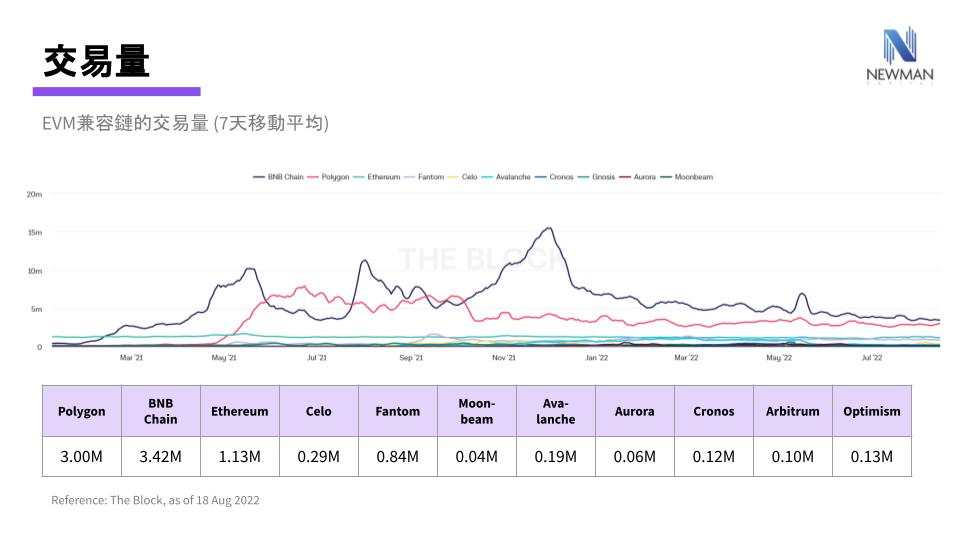Select the 0.84M value cell
The width and height of the screenshot is (960, 540).
pyautogui.click(x=398, y=456)
